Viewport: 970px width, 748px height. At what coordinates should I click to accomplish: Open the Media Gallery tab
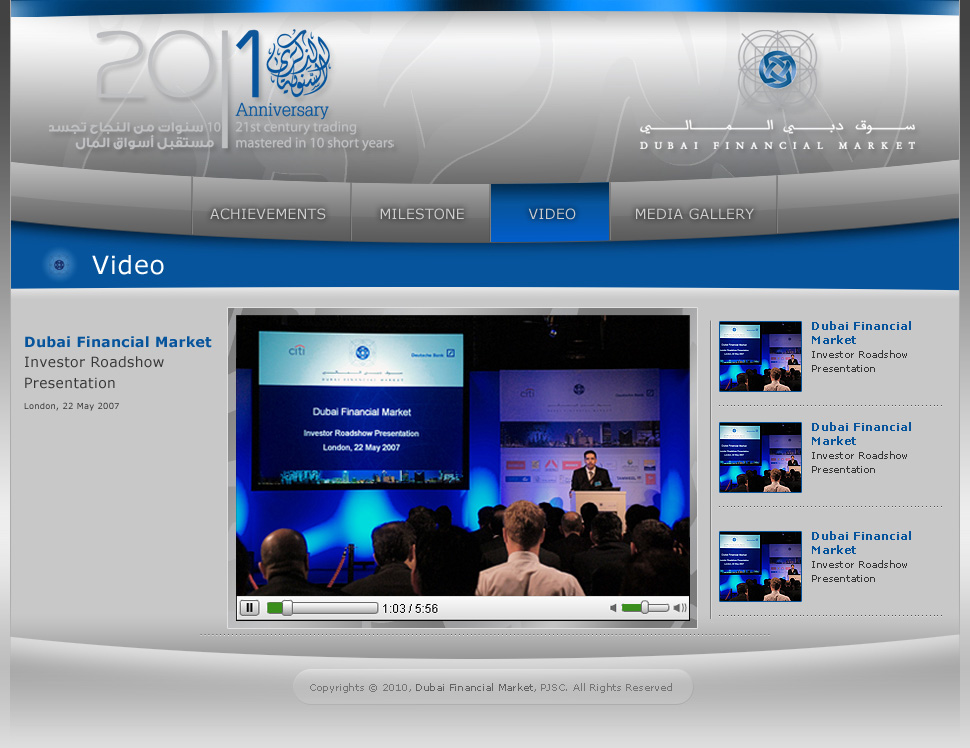(694, 214)
